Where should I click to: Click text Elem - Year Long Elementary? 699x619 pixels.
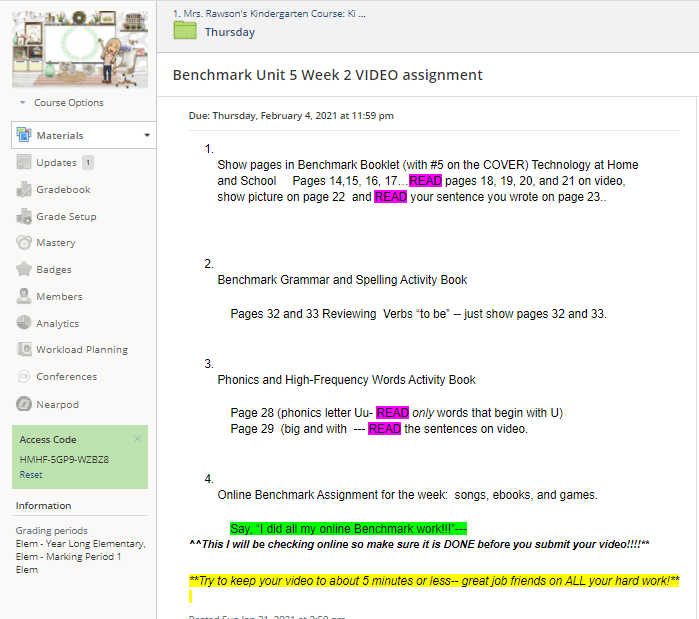[81, 544]
